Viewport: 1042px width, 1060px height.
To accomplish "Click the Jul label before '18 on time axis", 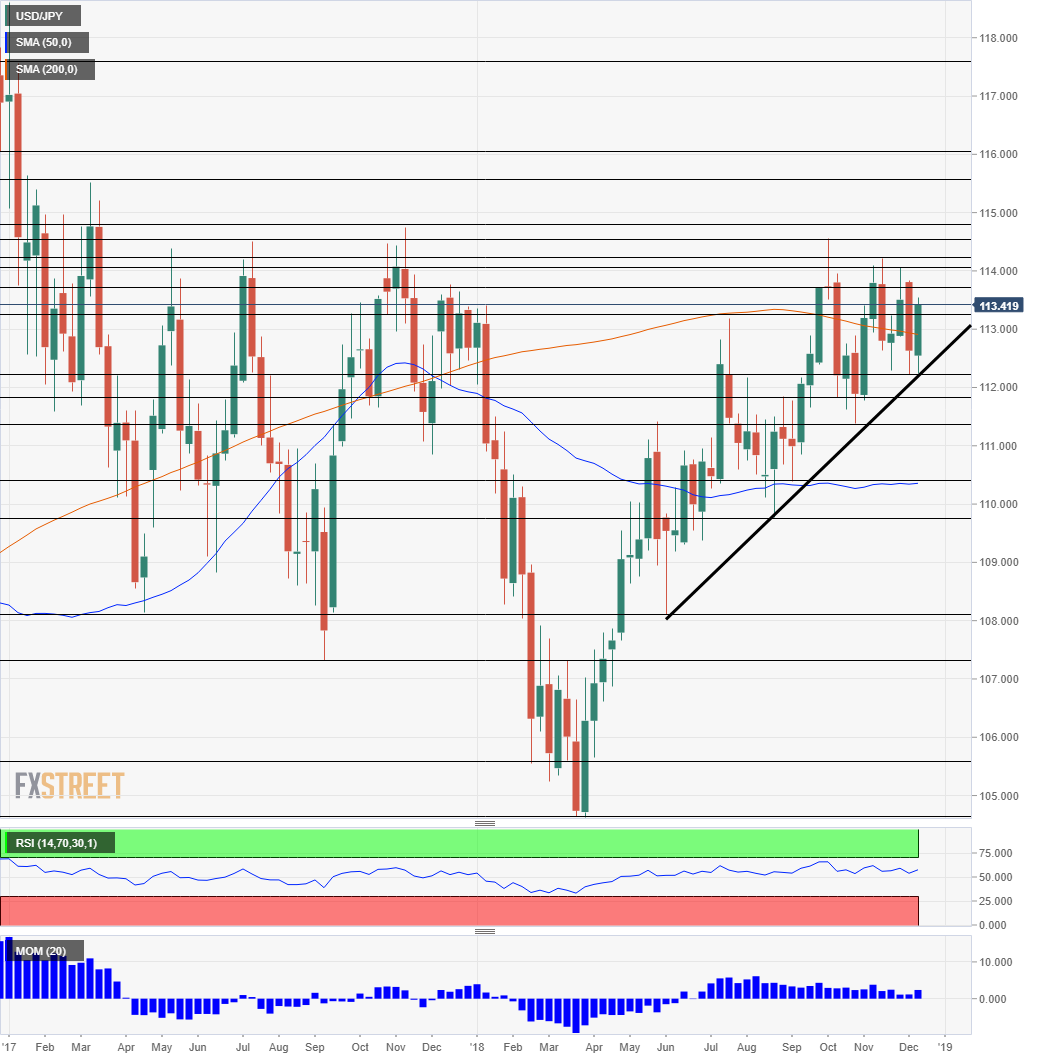I will [243, 1046].
